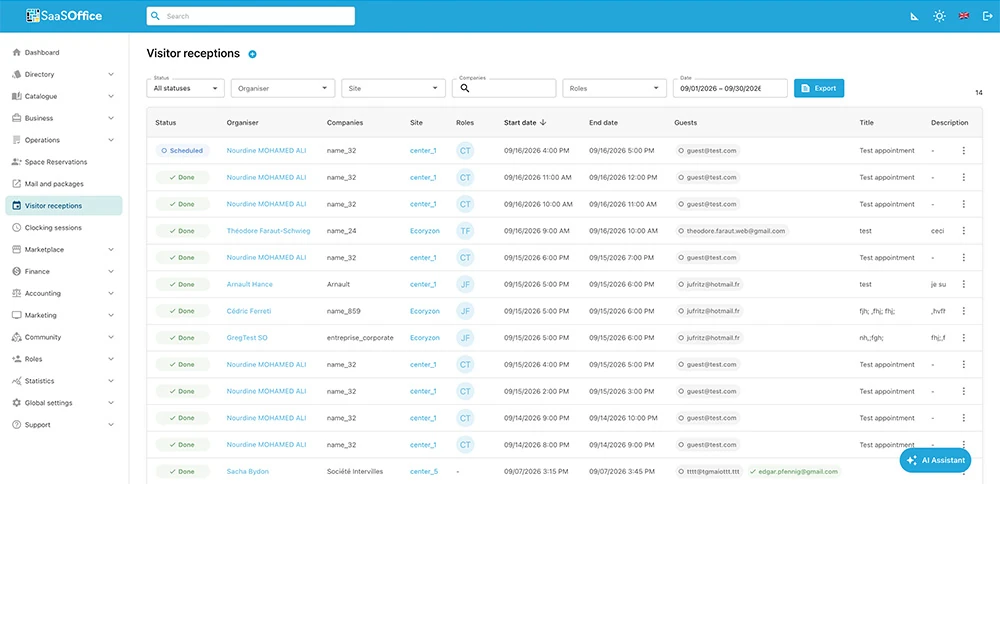The width and height of the screenshot is (1000, 631).
Task: Open the Roles sidebar item
Action: pyautogui.click(x=64, y=359)
